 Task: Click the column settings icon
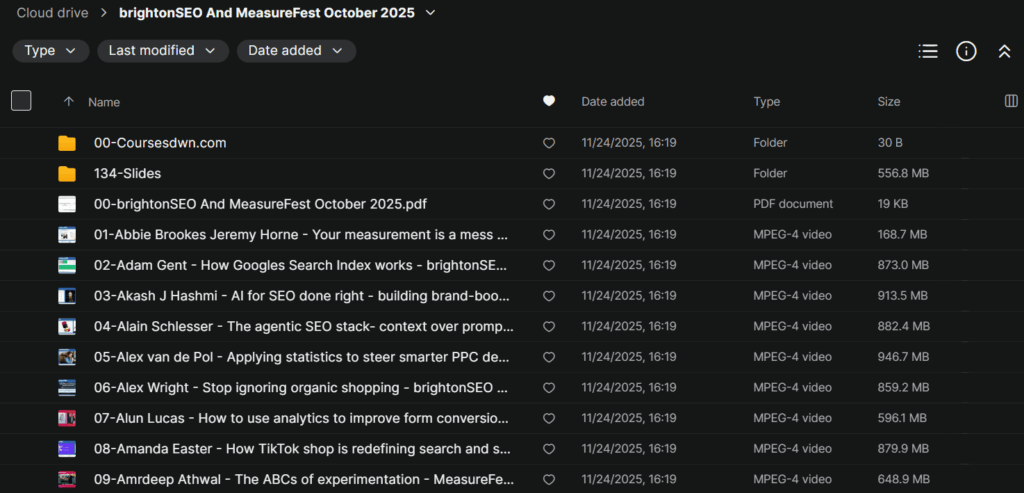point(1010,101)
